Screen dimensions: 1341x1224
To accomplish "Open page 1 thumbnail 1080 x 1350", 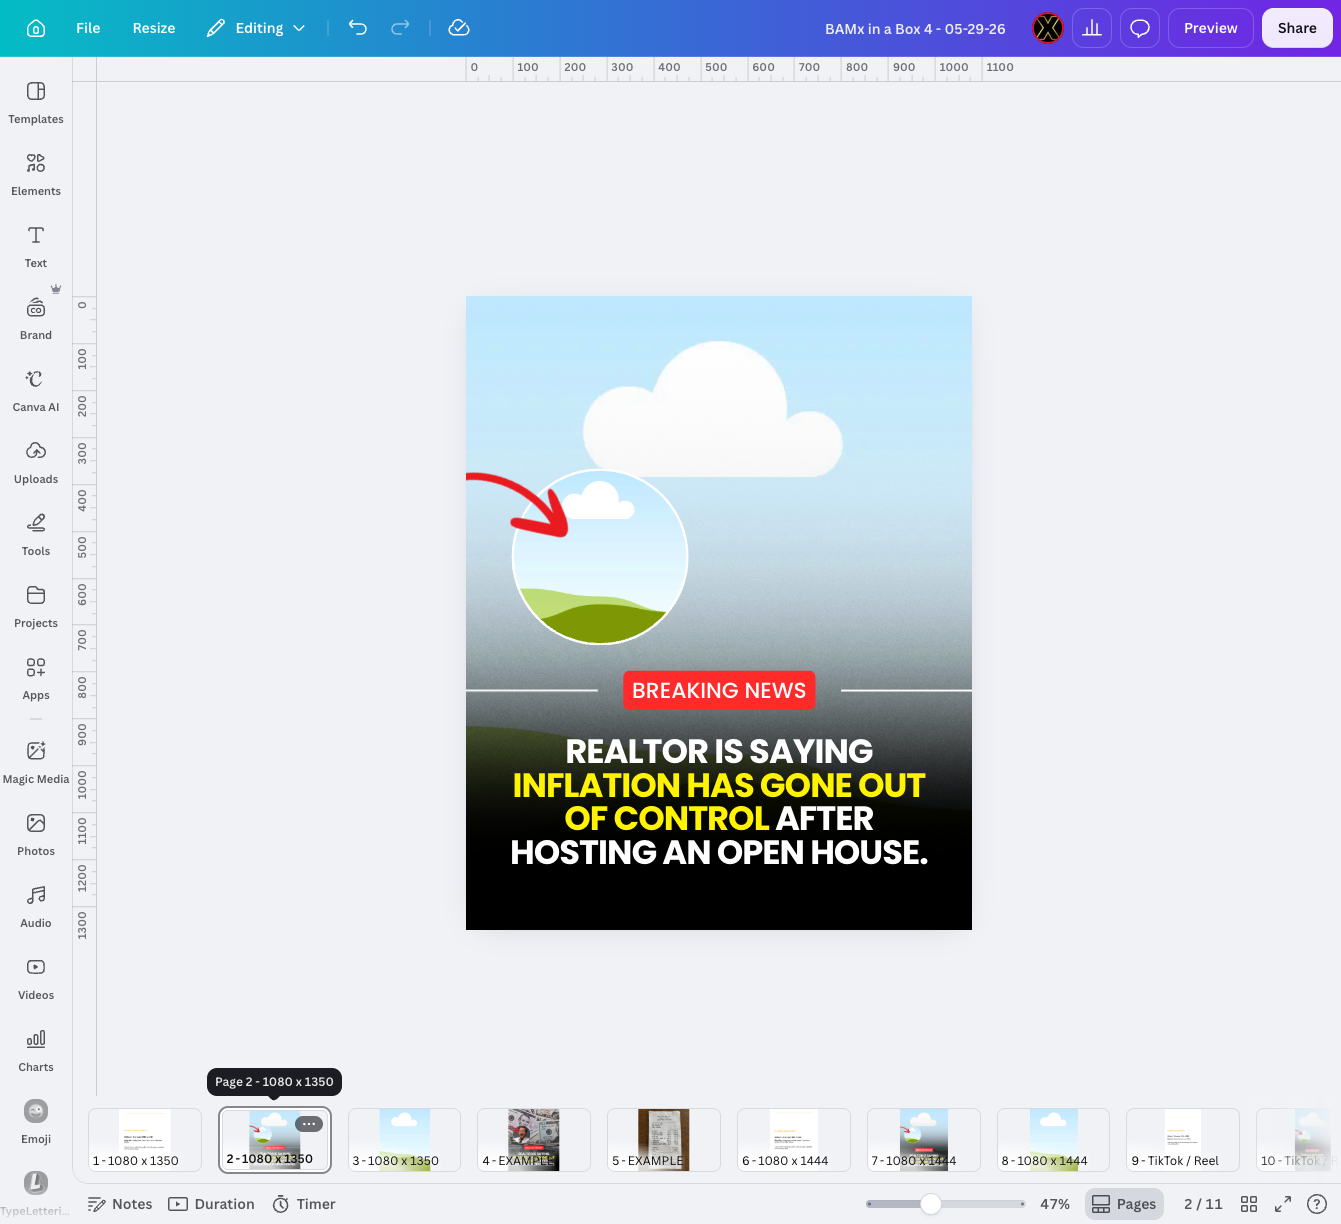I will [145, 1140].
